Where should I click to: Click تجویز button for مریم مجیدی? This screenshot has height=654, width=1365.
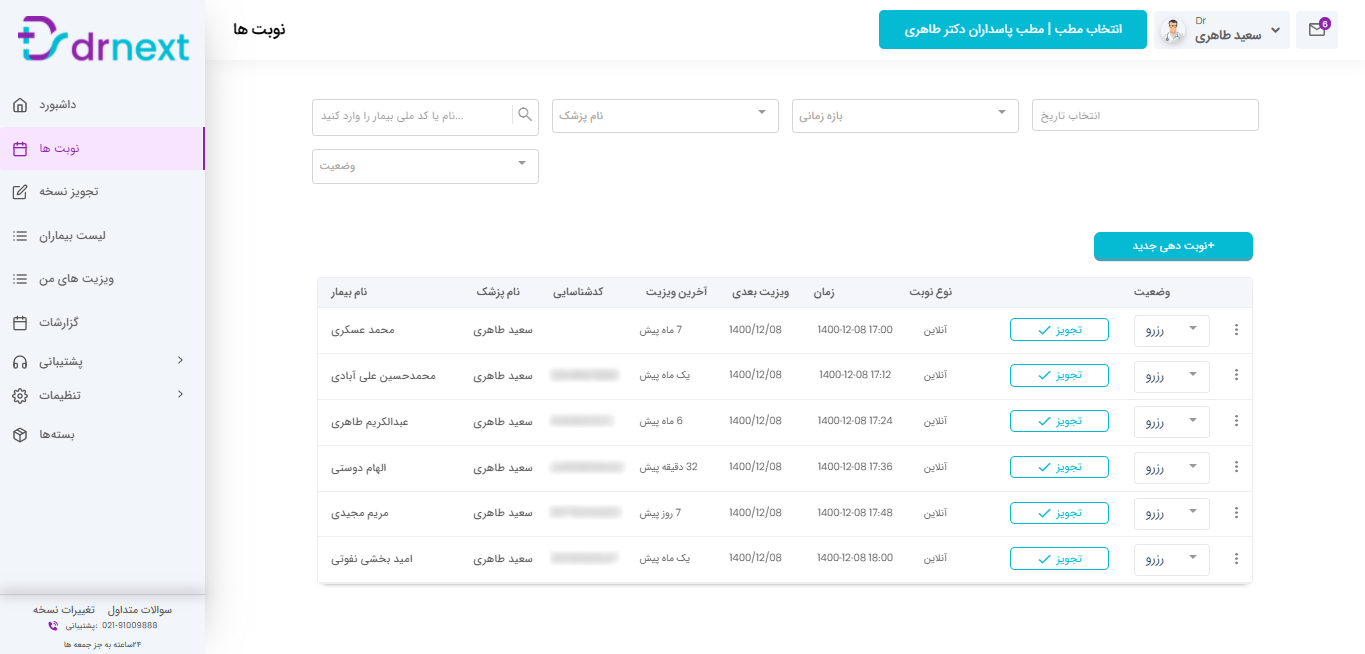[1059, 513]
